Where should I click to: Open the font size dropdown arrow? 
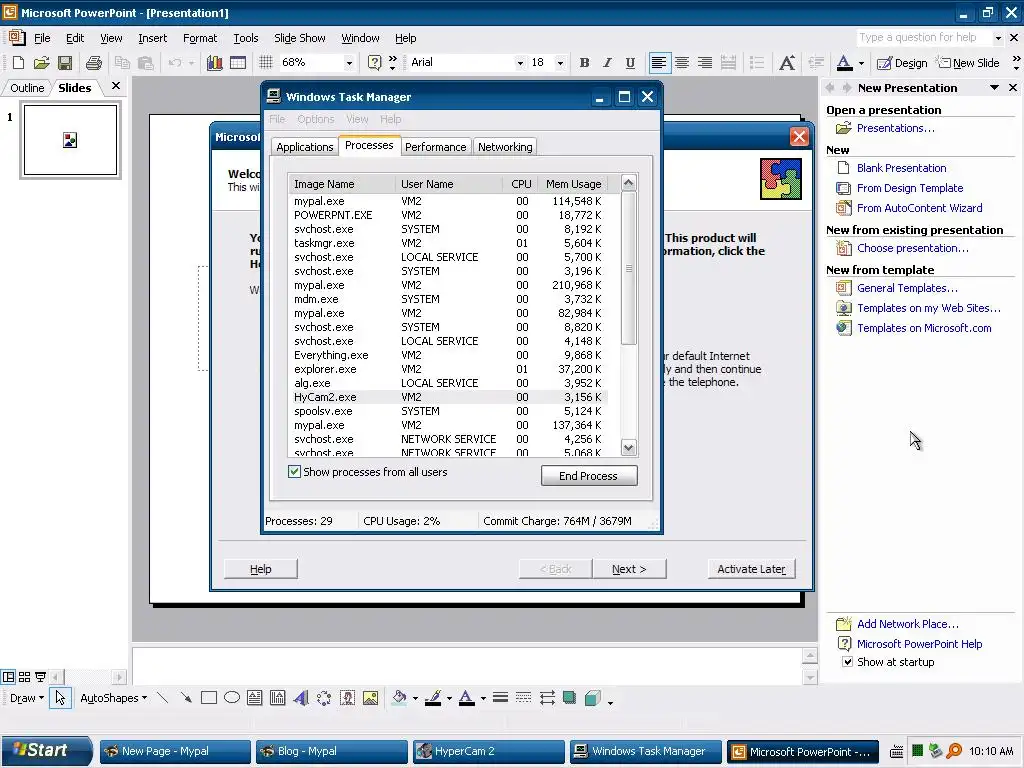560,63
